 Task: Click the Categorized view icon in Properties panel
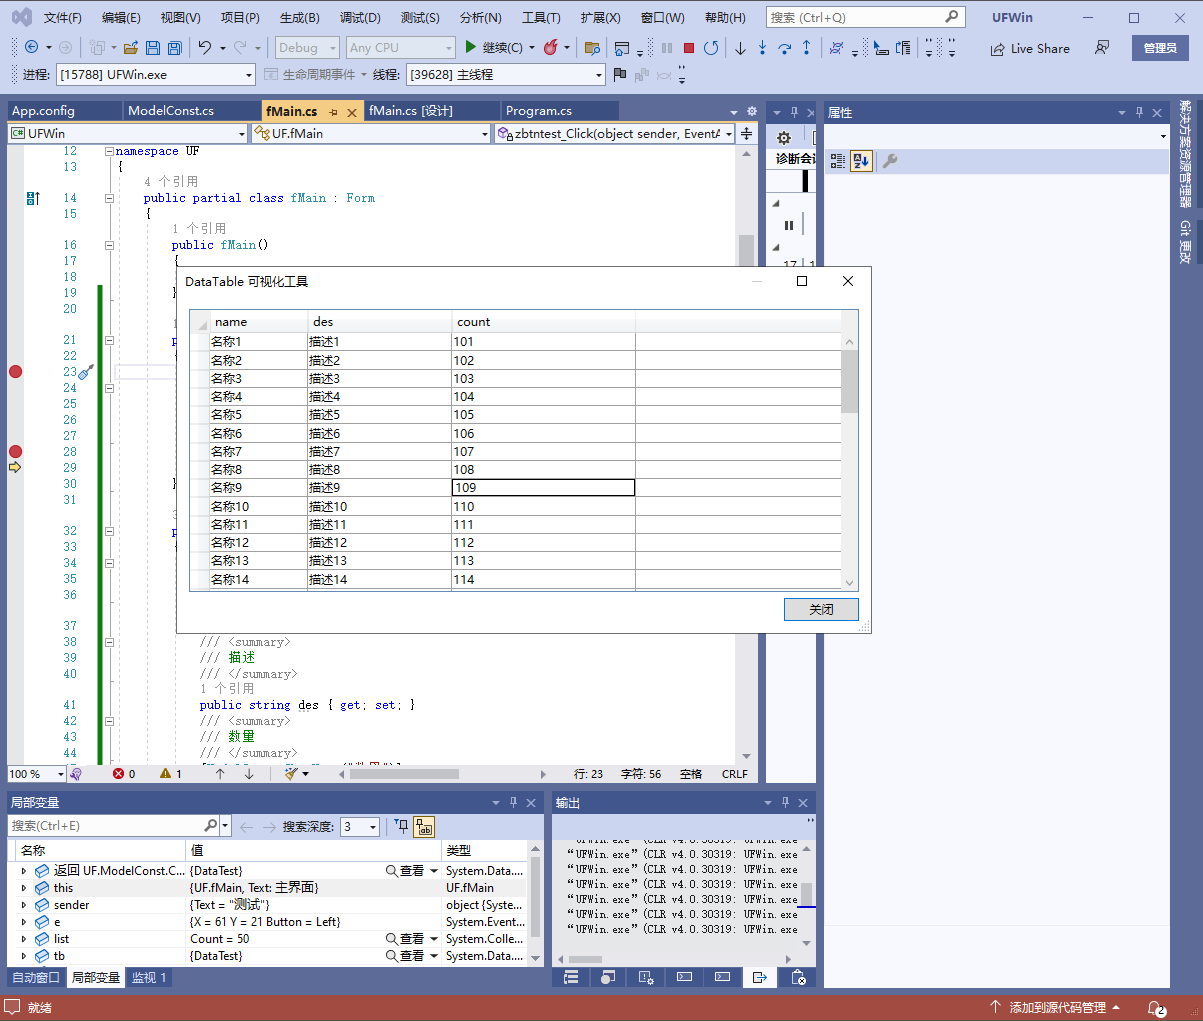[x=838, y=161]
